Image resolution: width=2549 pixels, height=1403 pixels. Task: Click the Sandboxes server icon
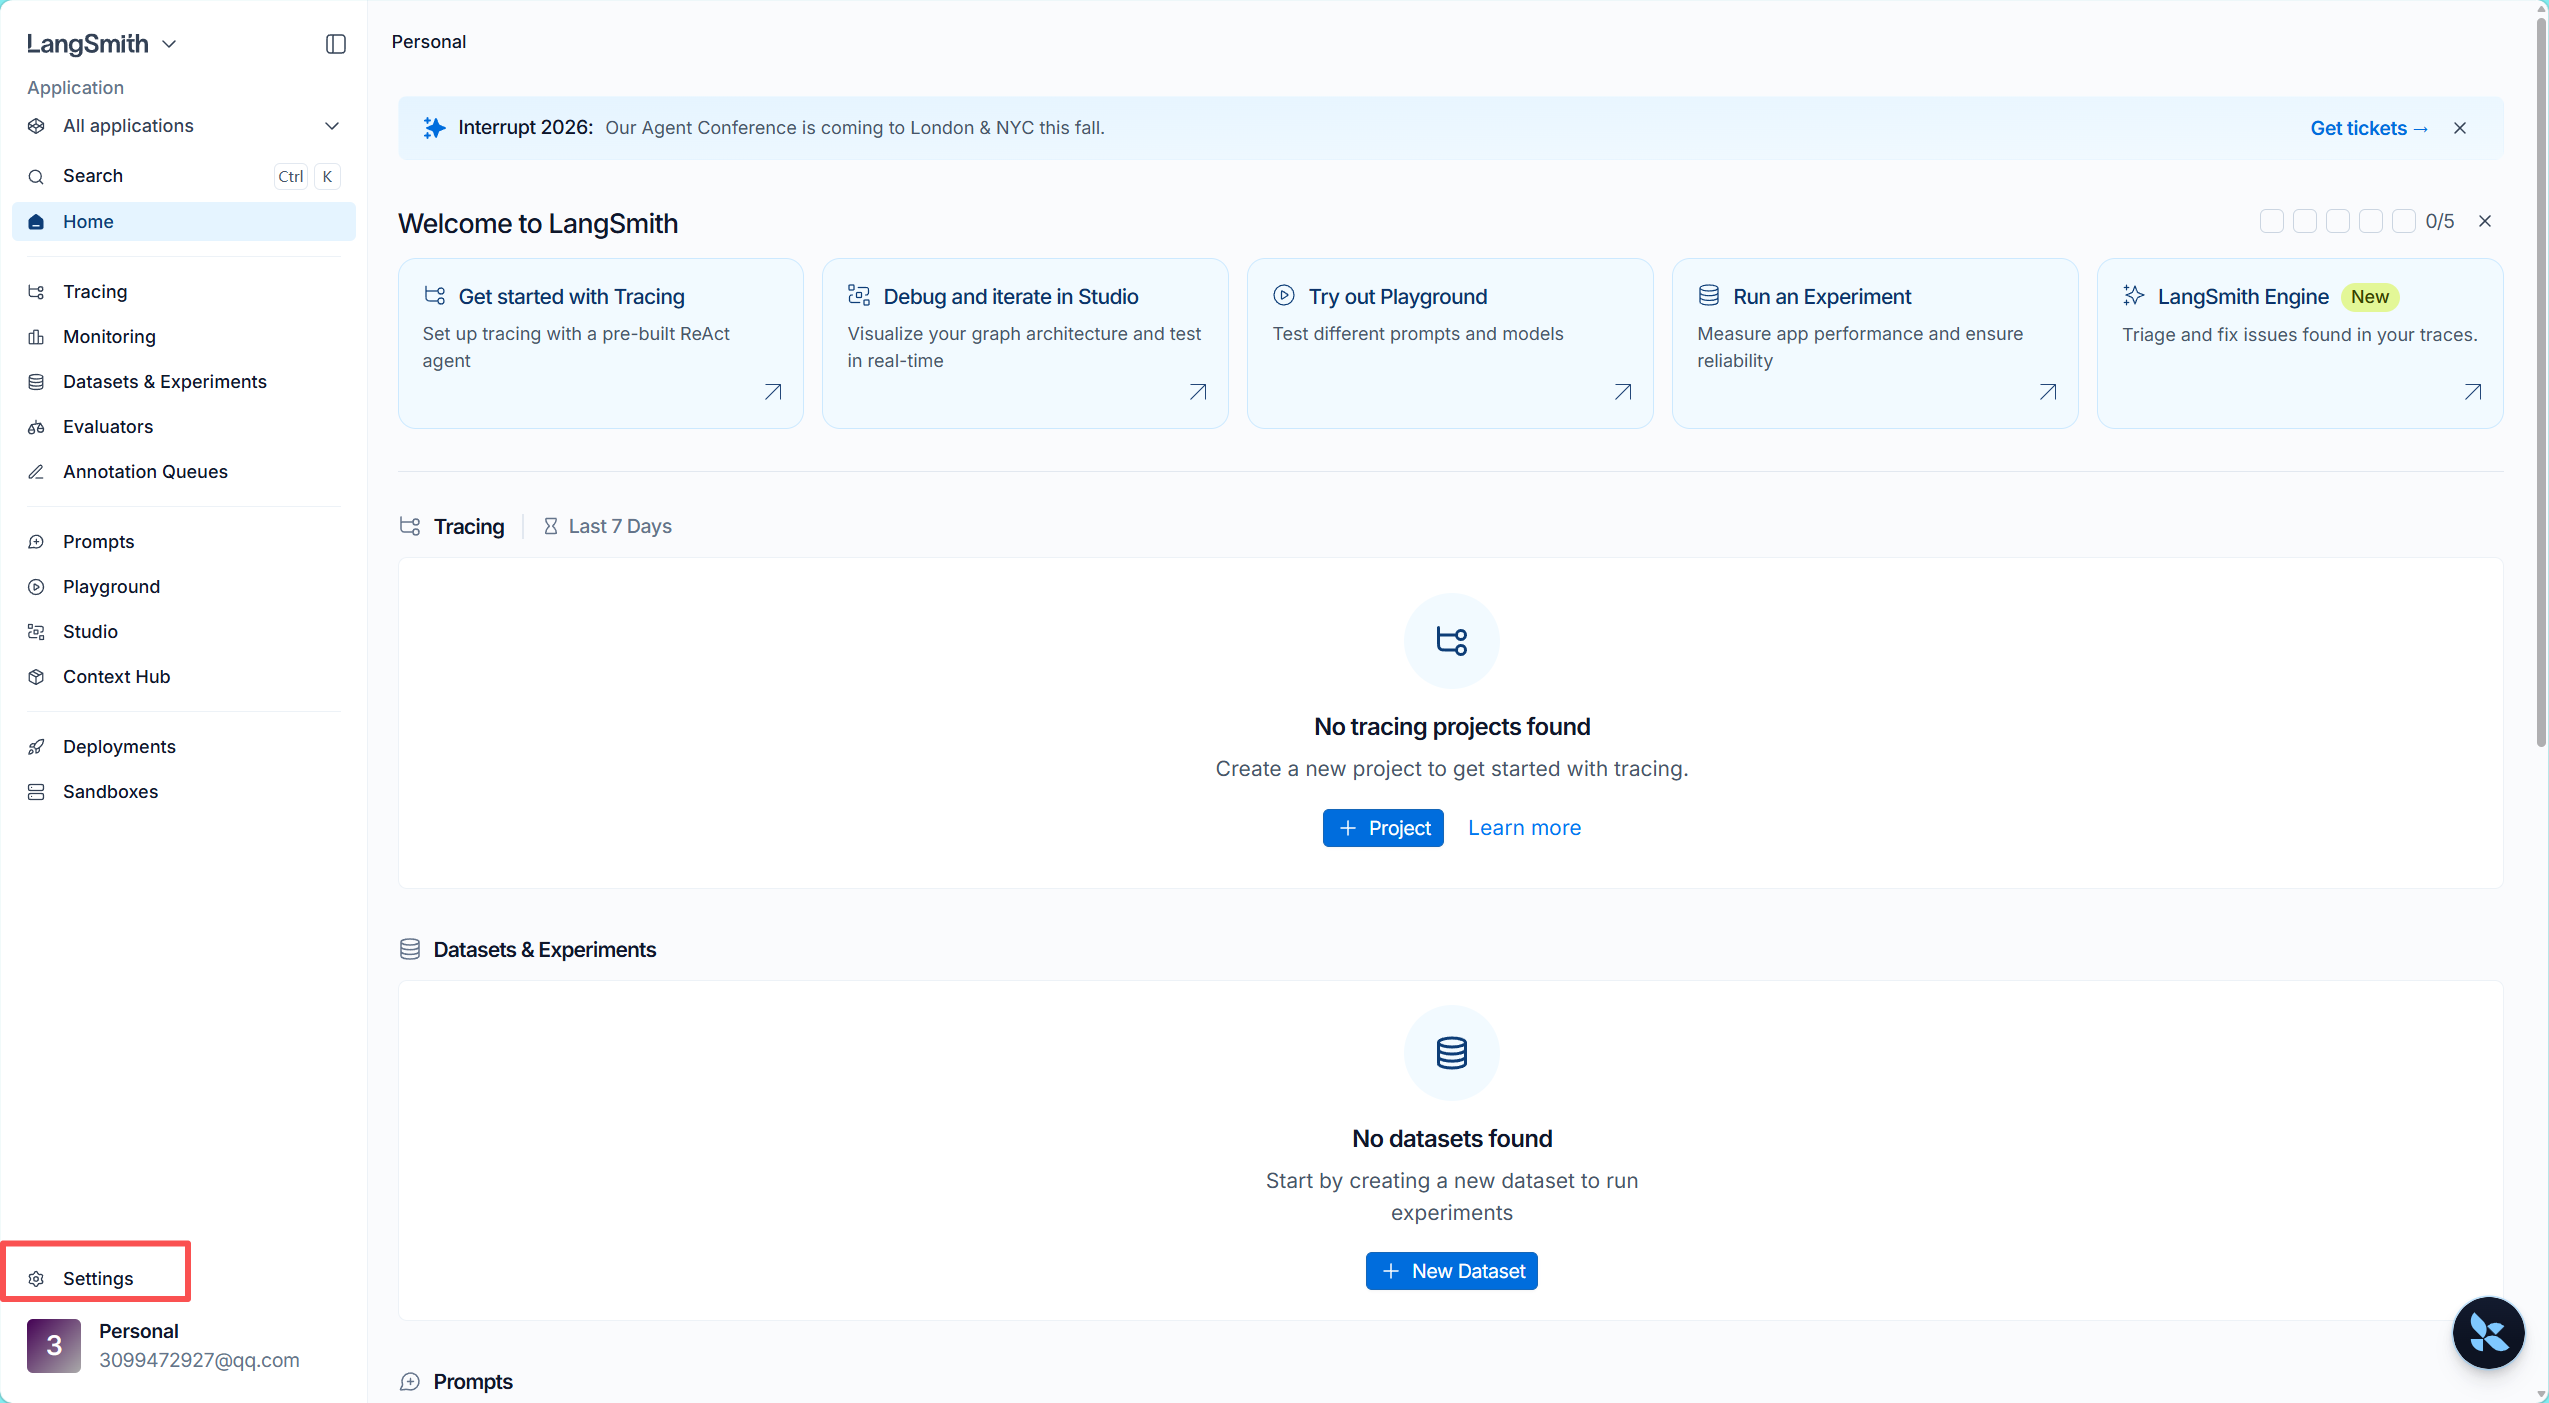click(36, 792)
